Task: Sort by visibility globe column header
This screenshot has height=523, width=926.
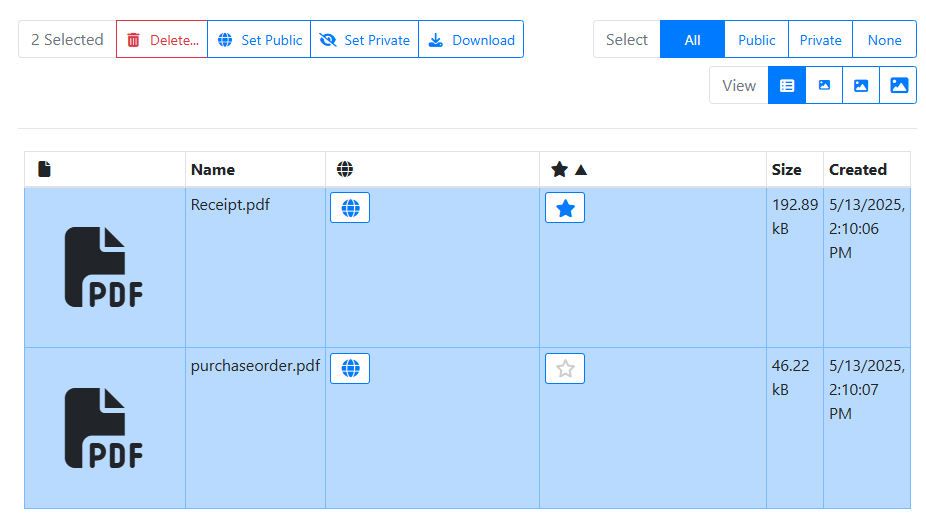Action: (x=345, y=170)
